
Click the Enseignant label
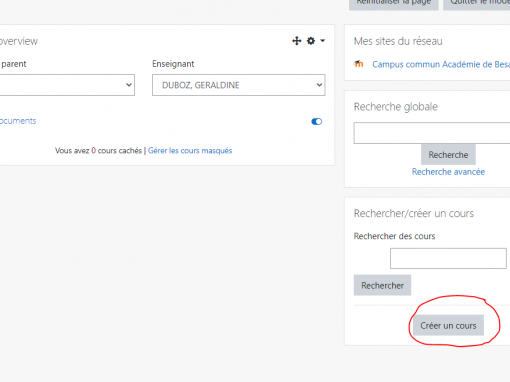pyautogui.click(x=173, y=64)
